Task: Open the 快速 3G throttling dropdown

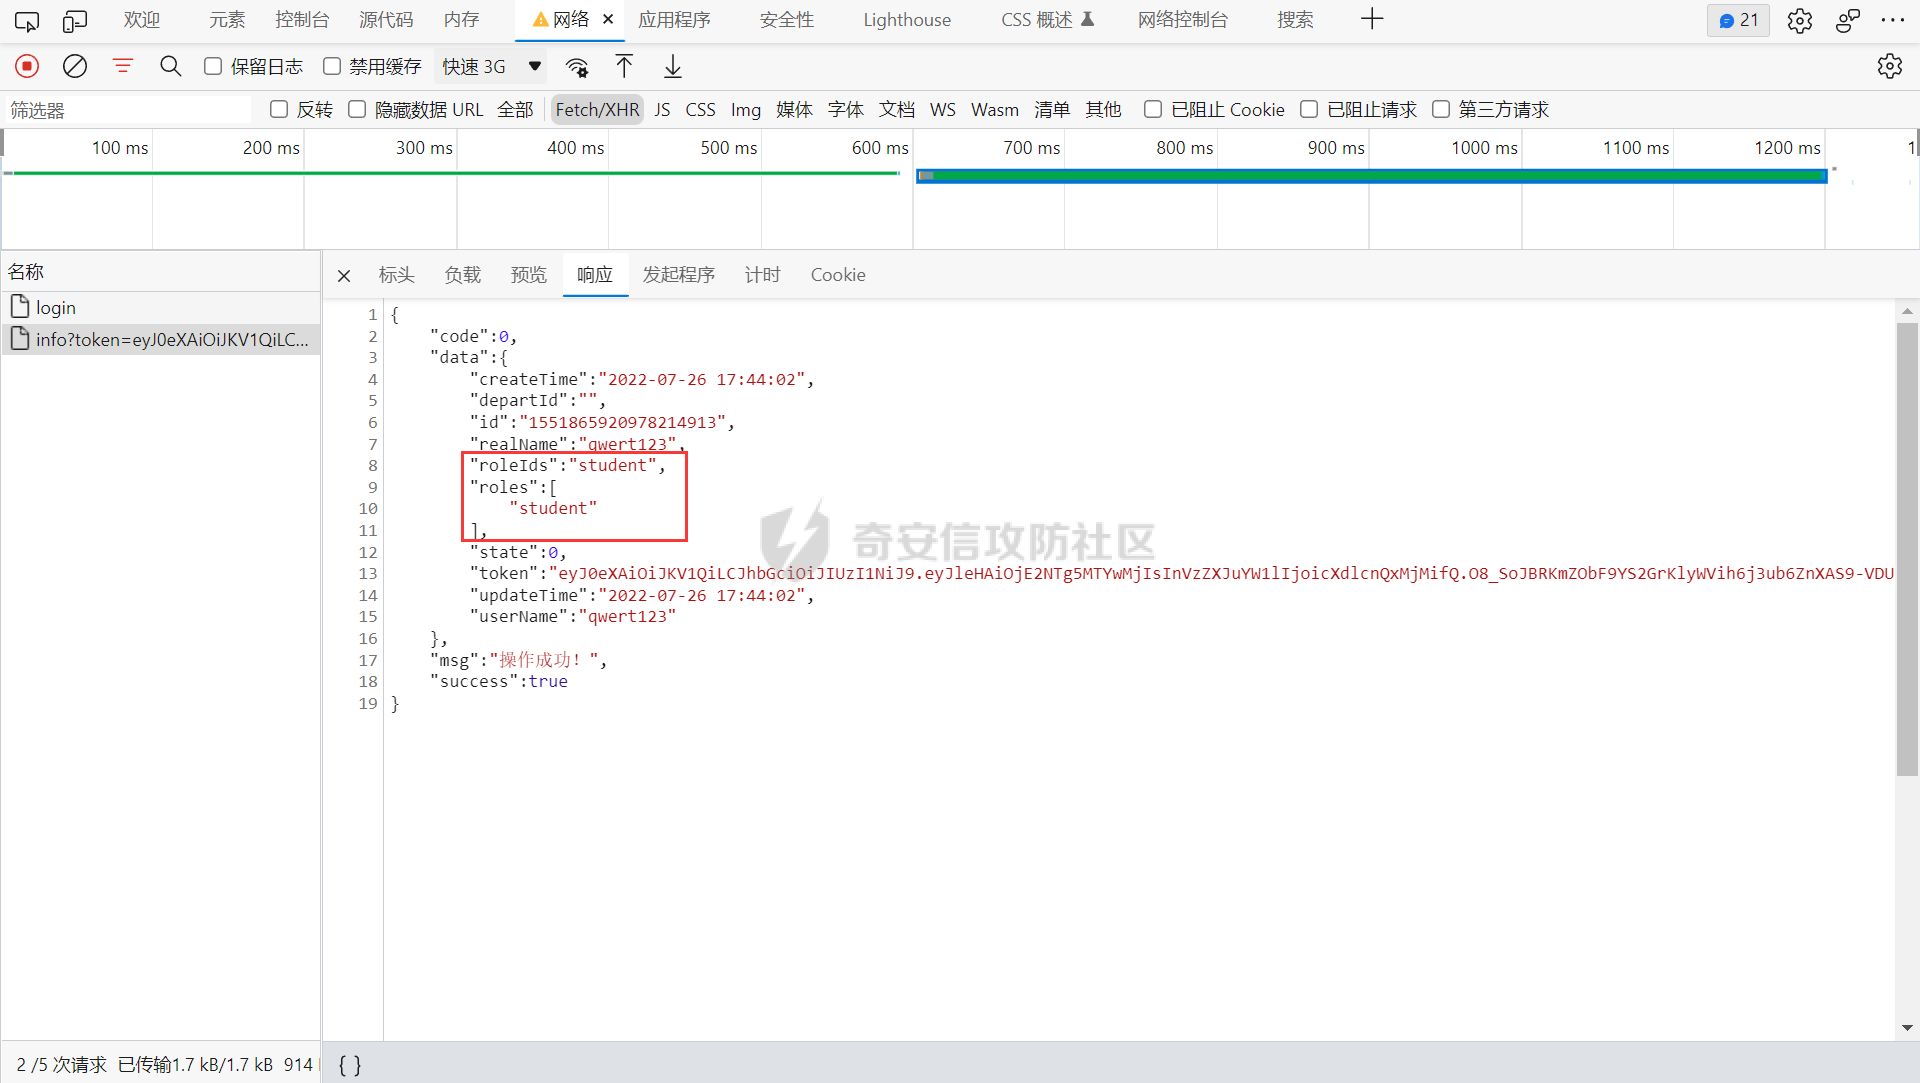Action: 492,66
